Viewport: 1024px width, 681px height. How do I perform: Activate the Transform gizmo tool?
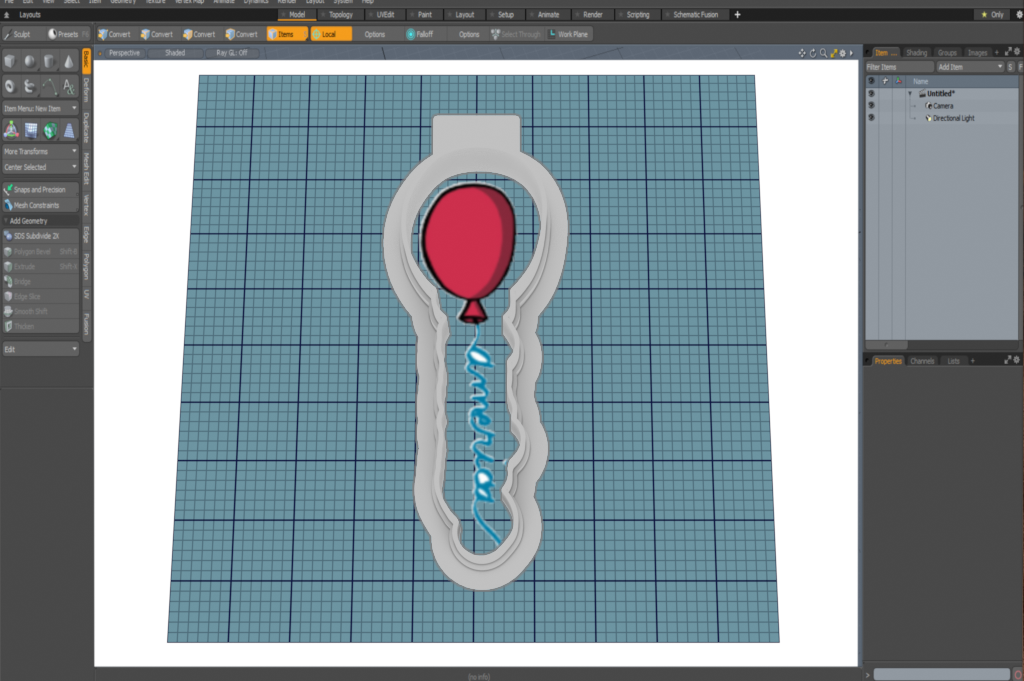[x=10, y=130]
